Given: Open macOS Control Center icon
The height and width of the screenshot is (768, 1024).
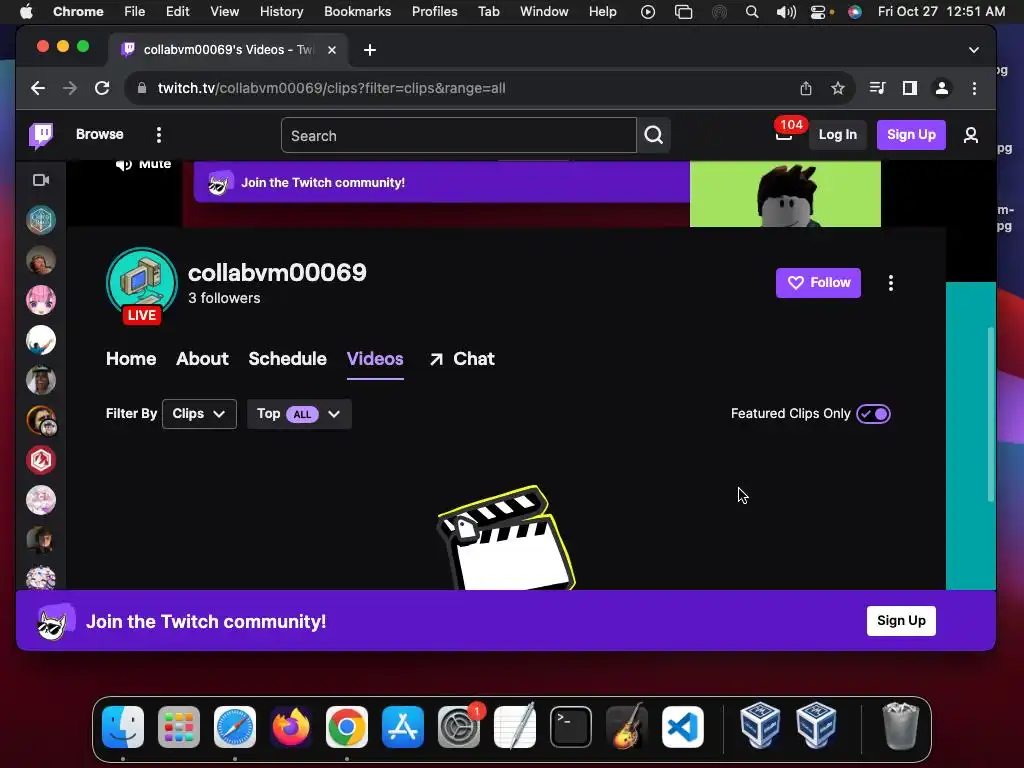Looking at the screenshot, I should [x=820, y=11].
